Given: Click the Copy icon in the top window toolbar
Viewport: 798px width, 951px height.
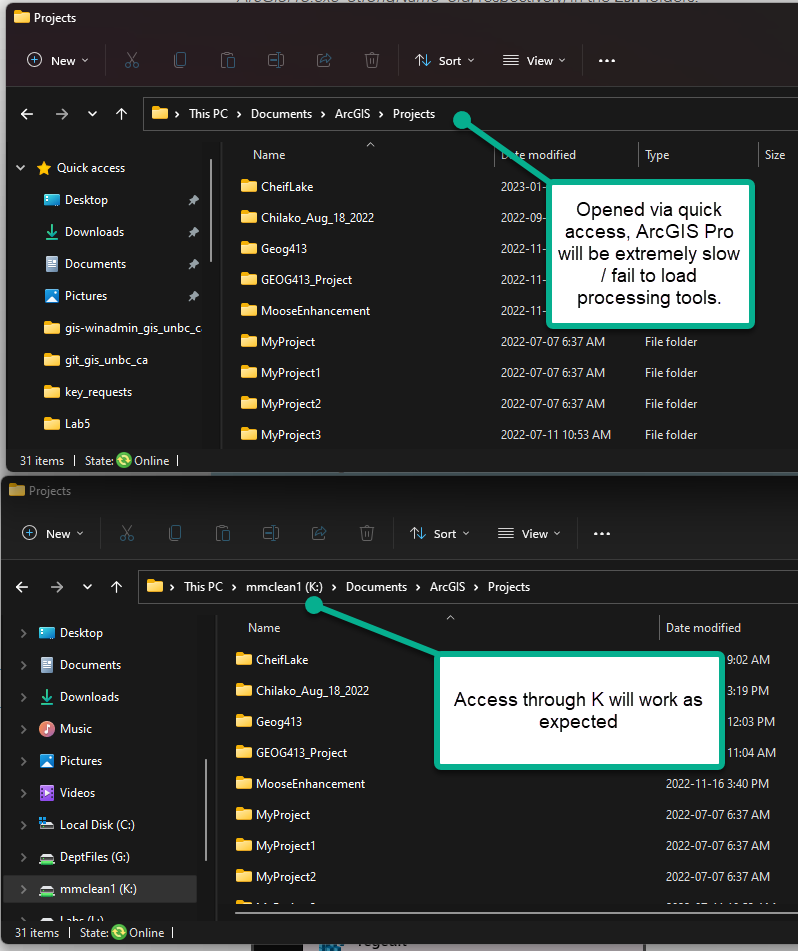Looking at the screenshot, I should [179, 60].
